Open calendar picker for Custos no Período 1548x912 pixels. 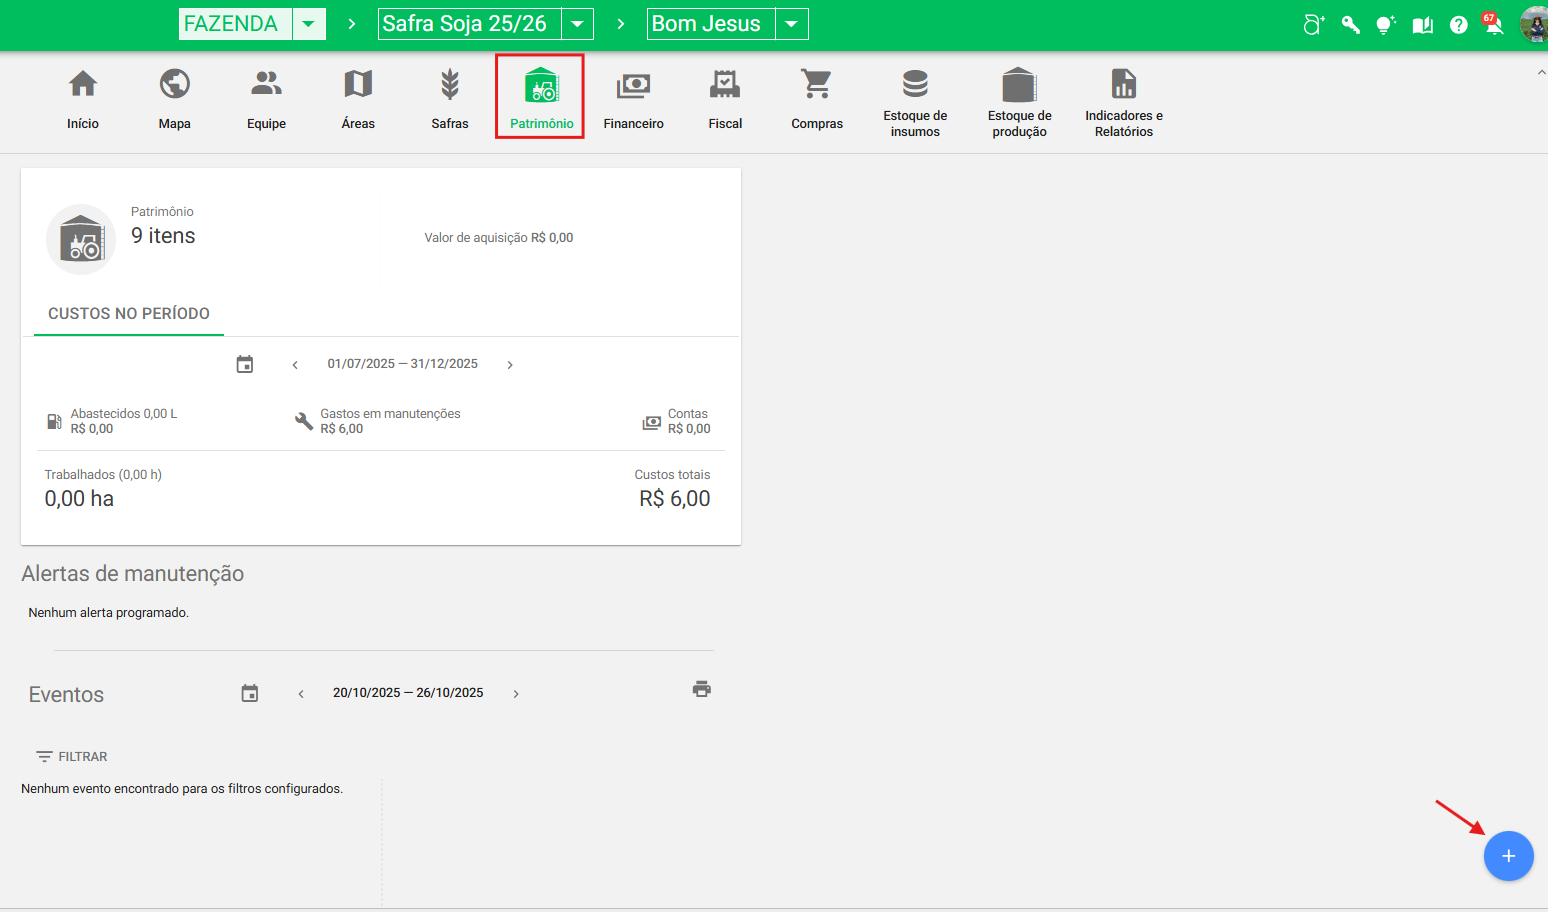(x=245, y=364)
